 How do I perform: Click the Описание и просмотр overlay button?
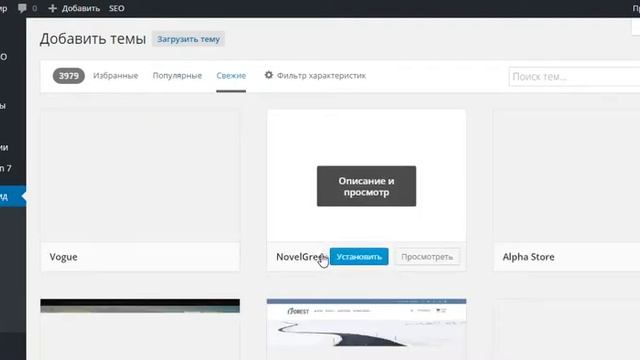[367, 186]
